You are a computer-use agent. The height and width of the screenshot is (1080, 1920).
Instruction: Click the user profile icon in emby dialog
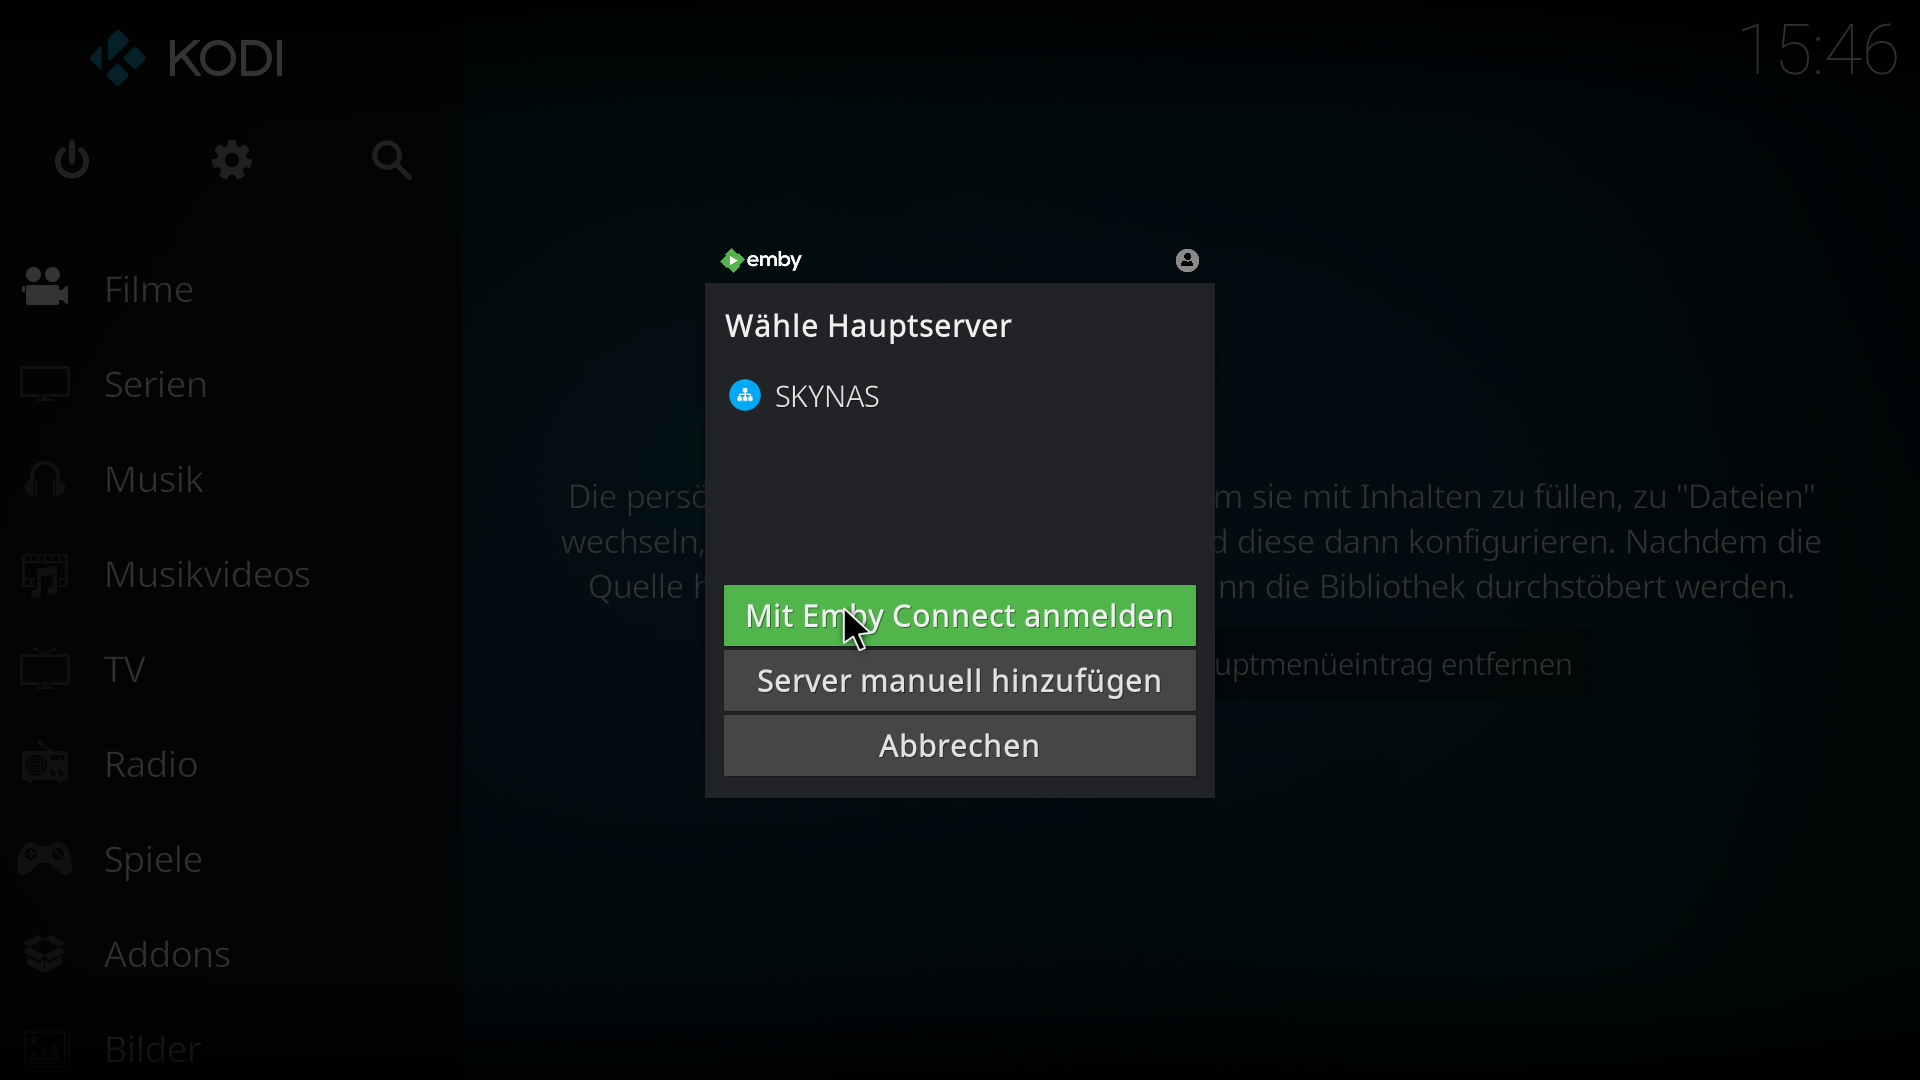1187,260
